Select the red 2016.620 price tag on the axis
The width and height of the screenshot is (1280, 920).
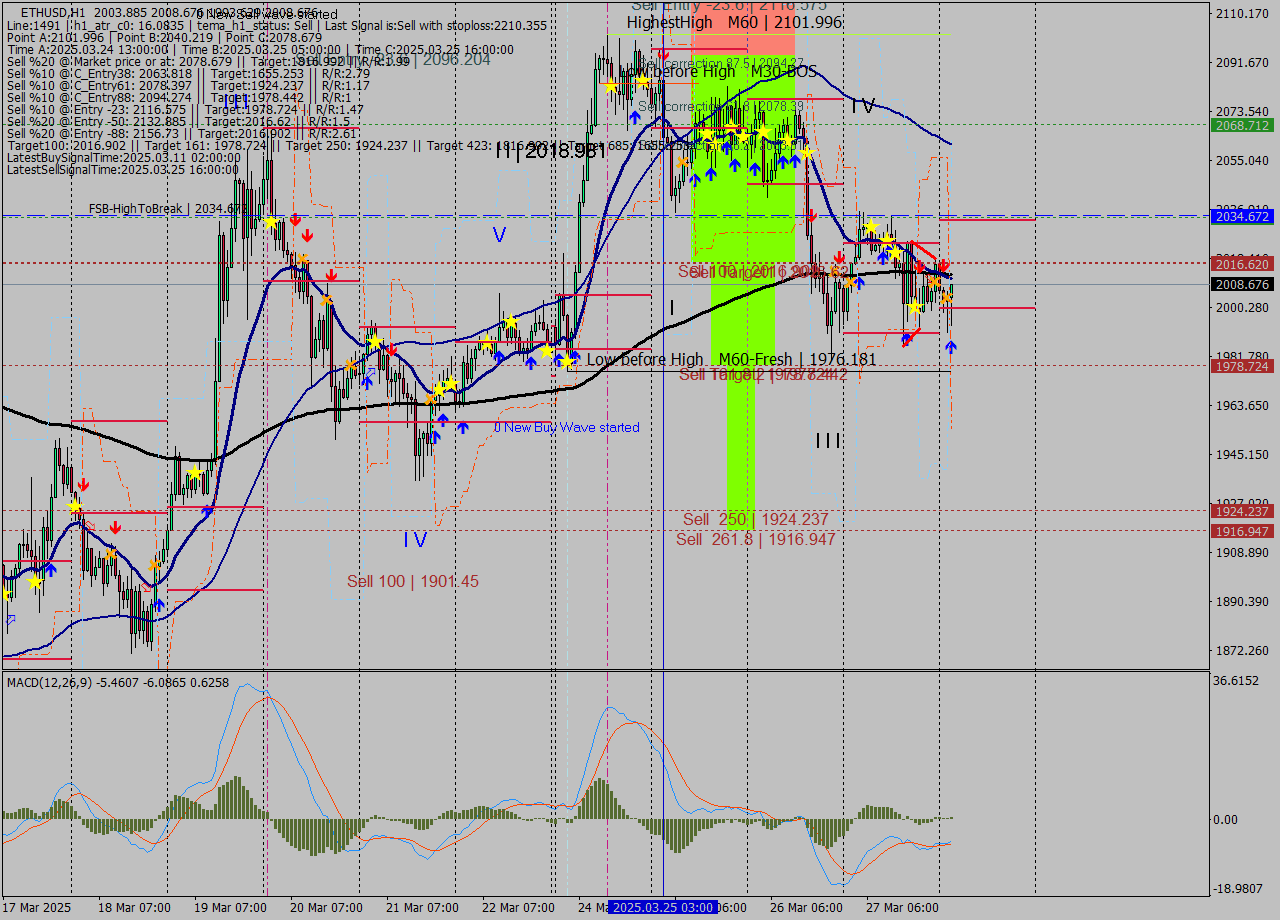[1244, 264]
